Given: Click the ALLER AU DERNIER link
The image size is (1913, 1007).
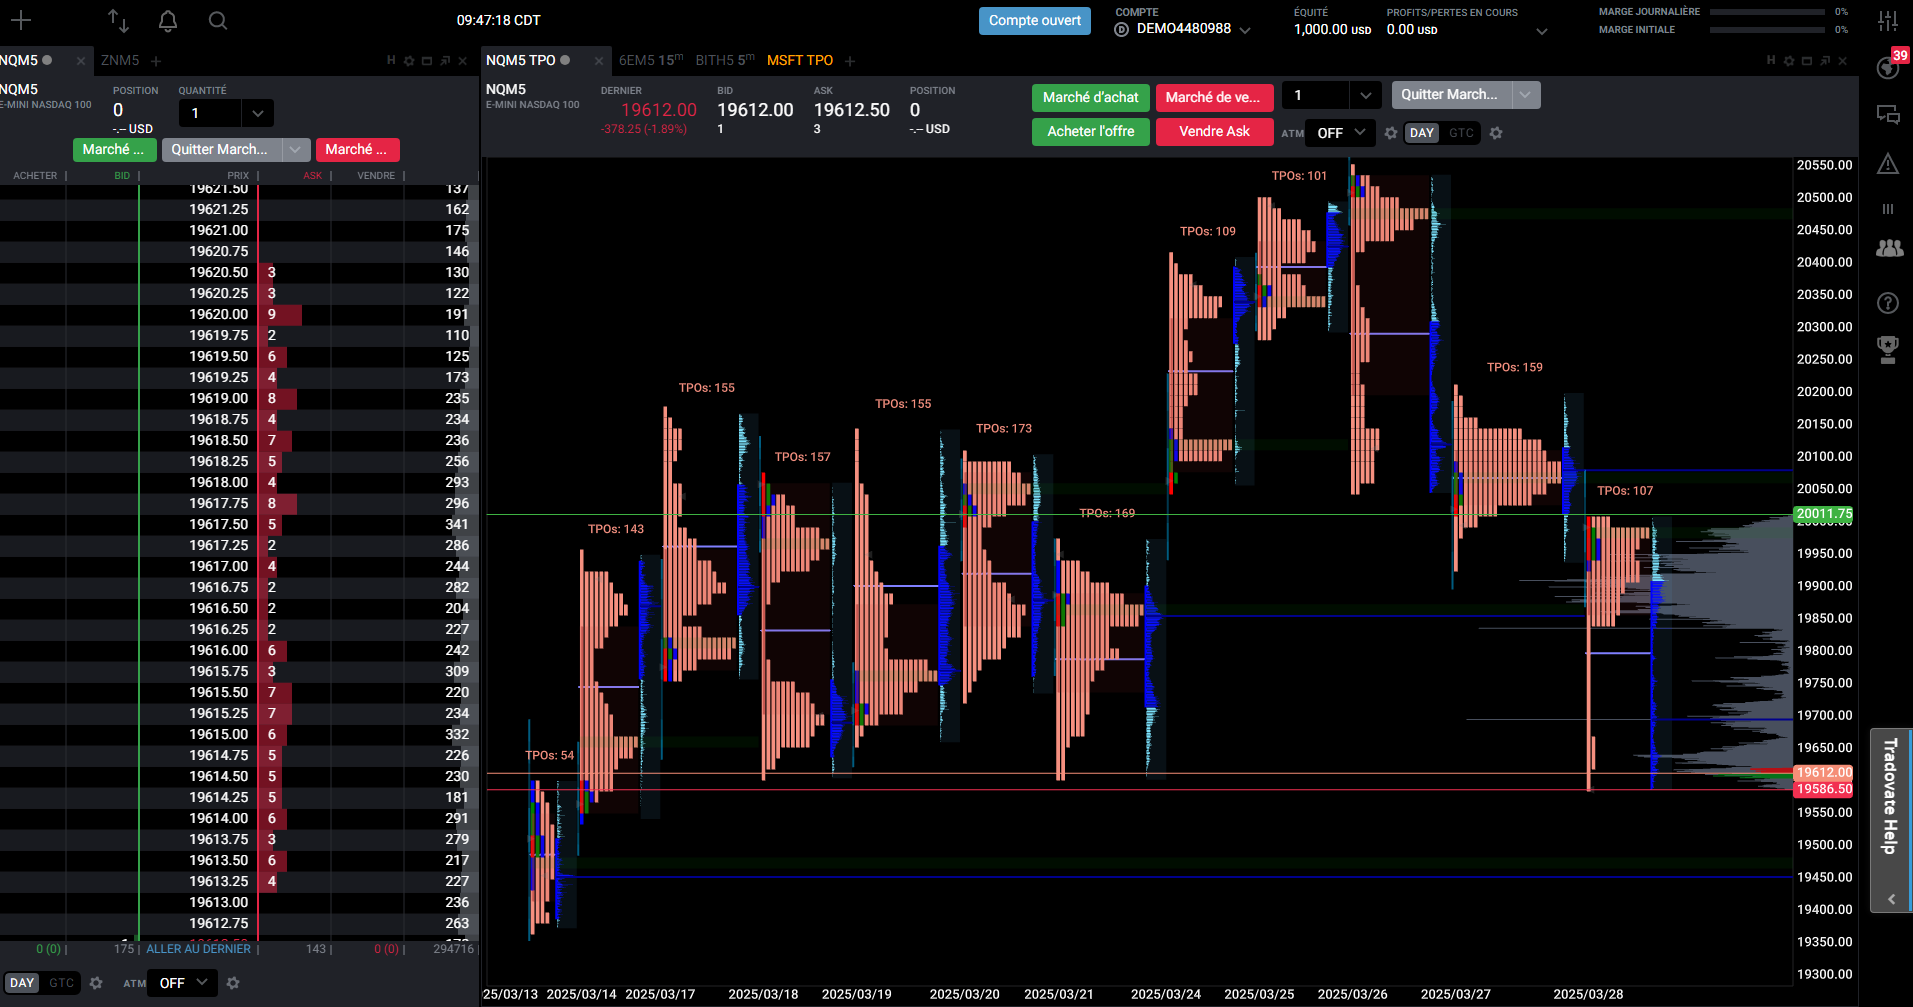Looking at the screenshot, I should point(199,949).
